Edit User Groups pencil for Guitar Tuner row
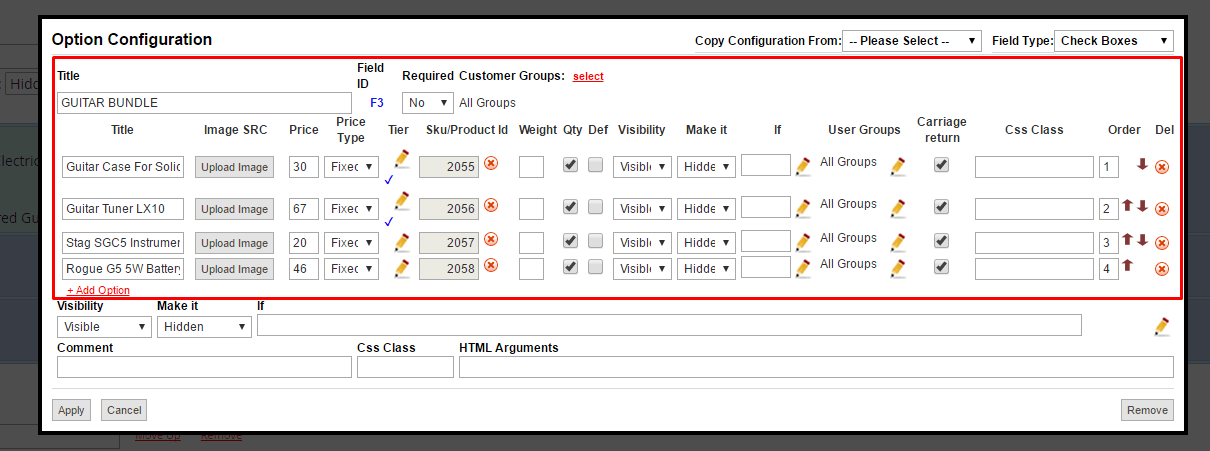The height and width of the screenshot is (451, 1210). click(x=898, y=207)
